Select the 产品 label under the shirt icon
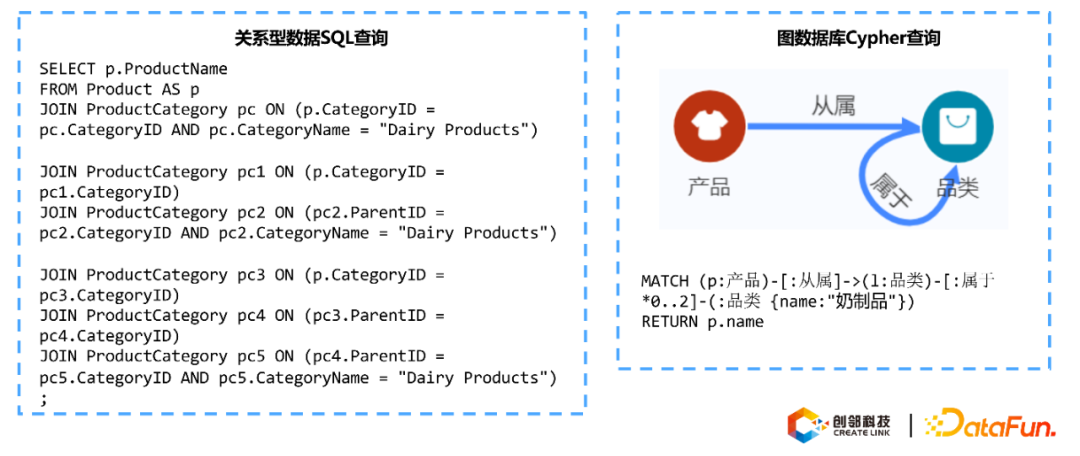This screenshot has height=456, width=1080. [709, 186]
